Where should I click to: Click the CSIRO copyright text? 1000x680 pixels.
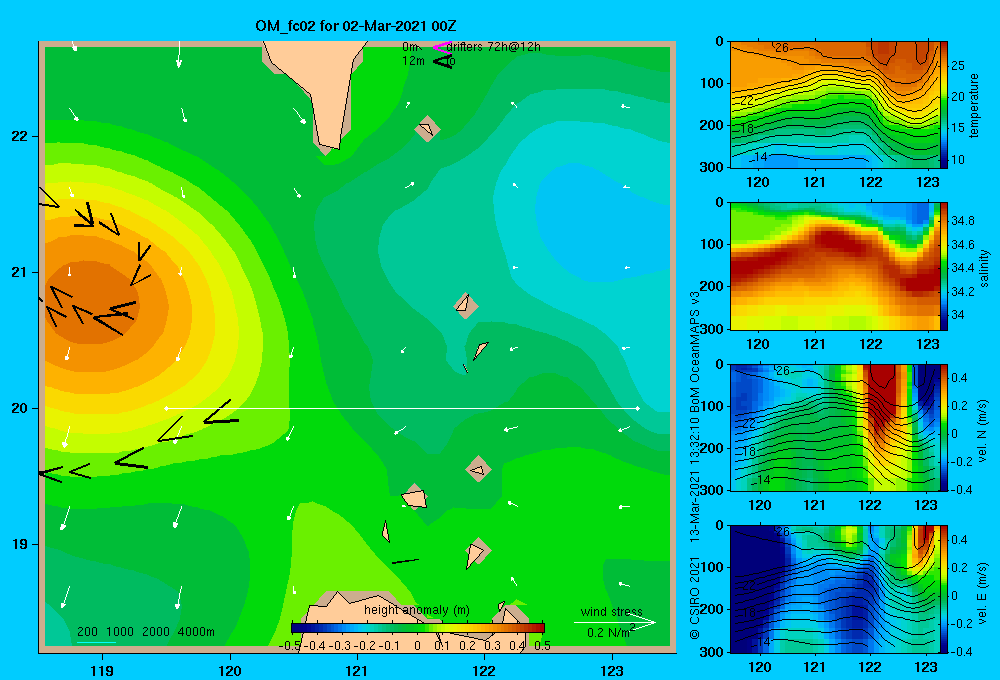pyautogui.click(x=695, y=464)
